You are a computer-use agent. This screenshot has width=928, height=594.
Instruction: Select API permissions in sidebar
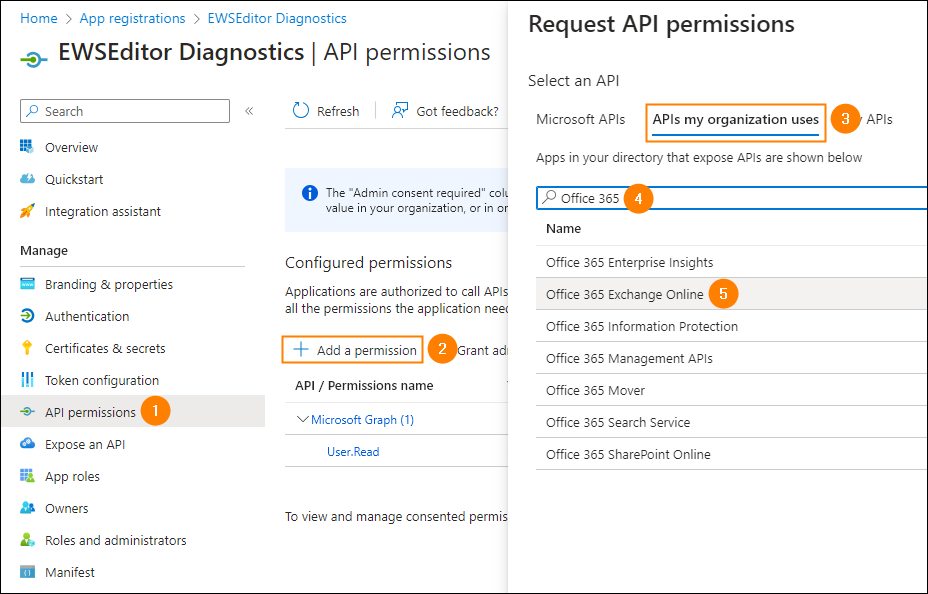coord(133,411)
